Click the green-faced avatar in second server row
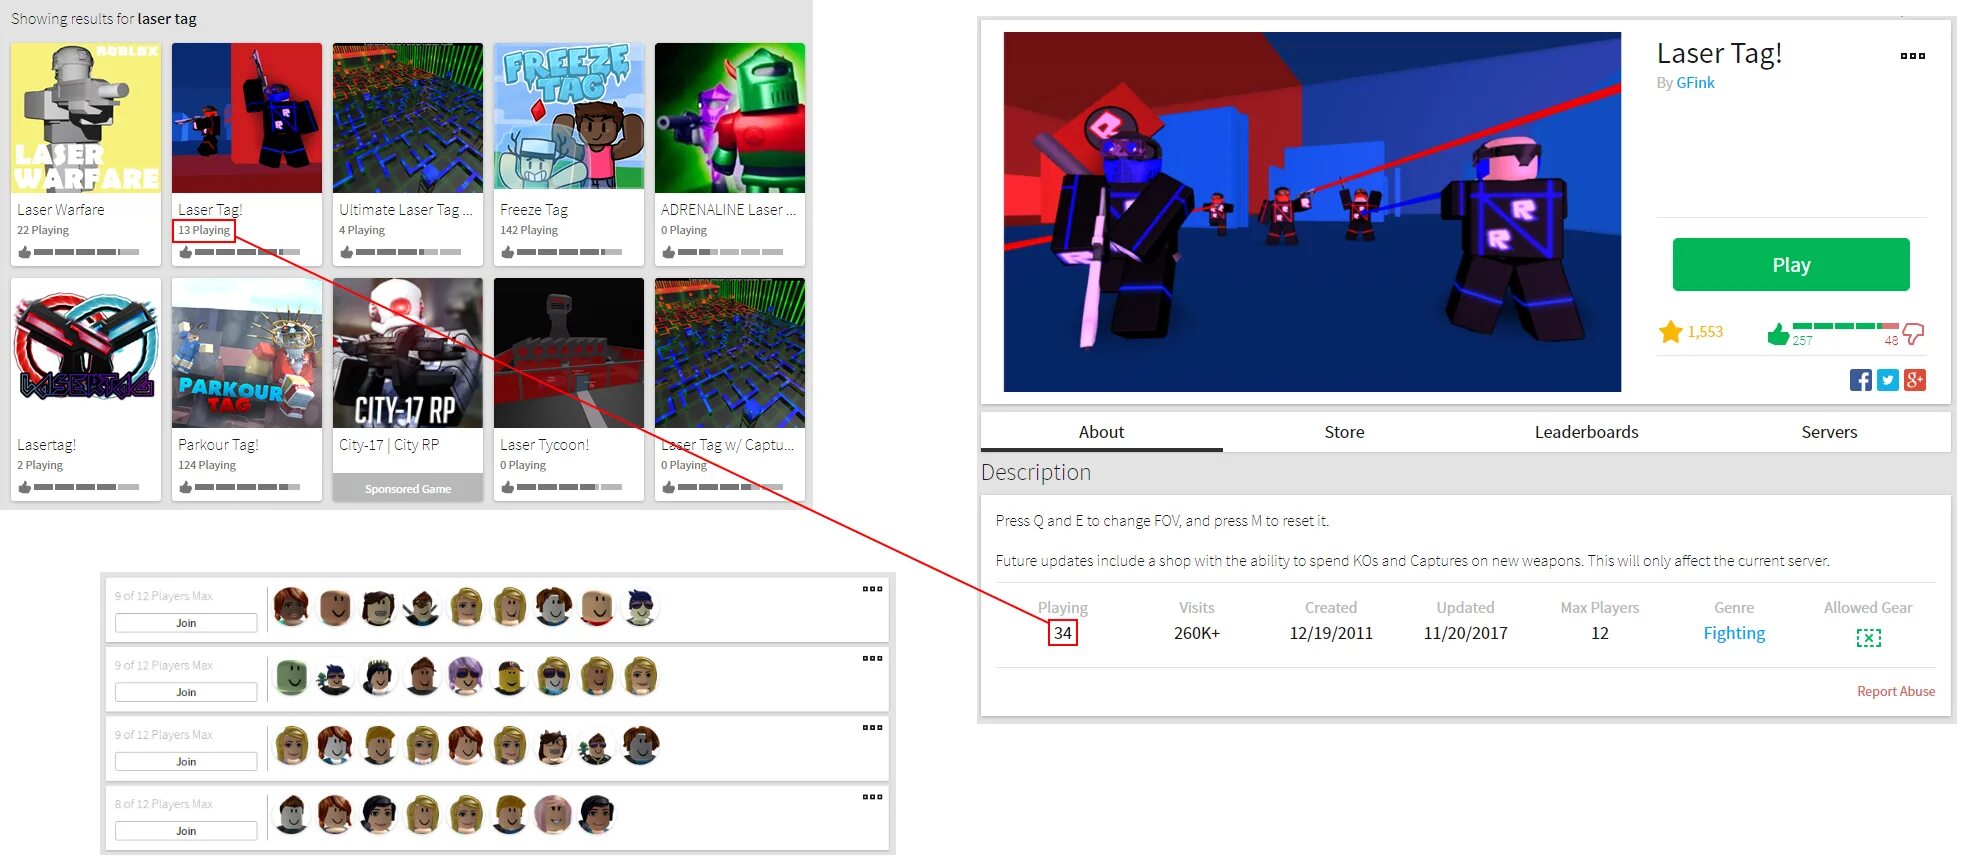This screenshot has height=859, width=1962. [291, 677]
